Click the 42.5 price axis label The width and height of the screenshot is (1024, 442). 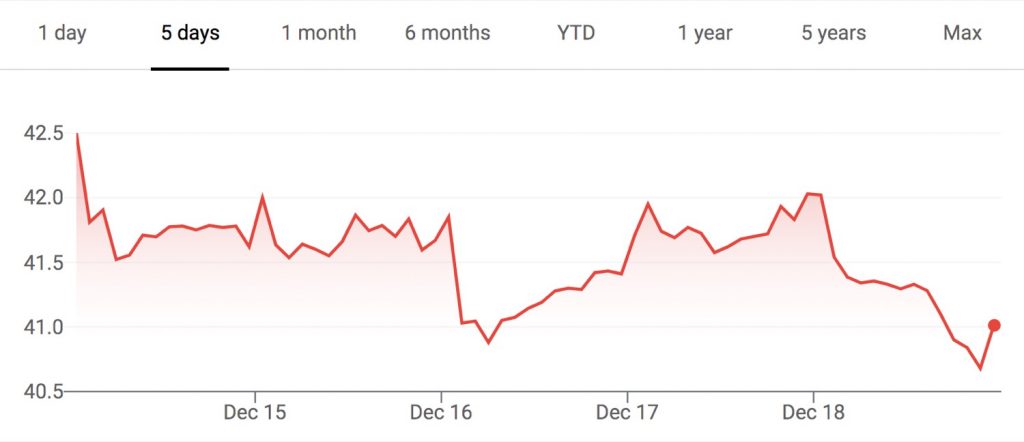click(43, 134)
